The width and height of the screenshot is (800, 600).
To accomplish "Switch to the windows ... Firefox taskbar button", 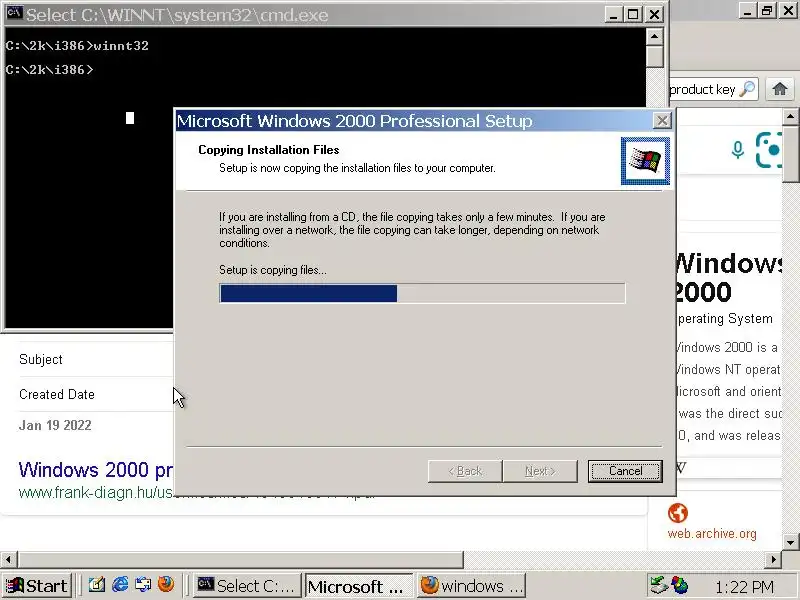I will [x=471, y=586].
